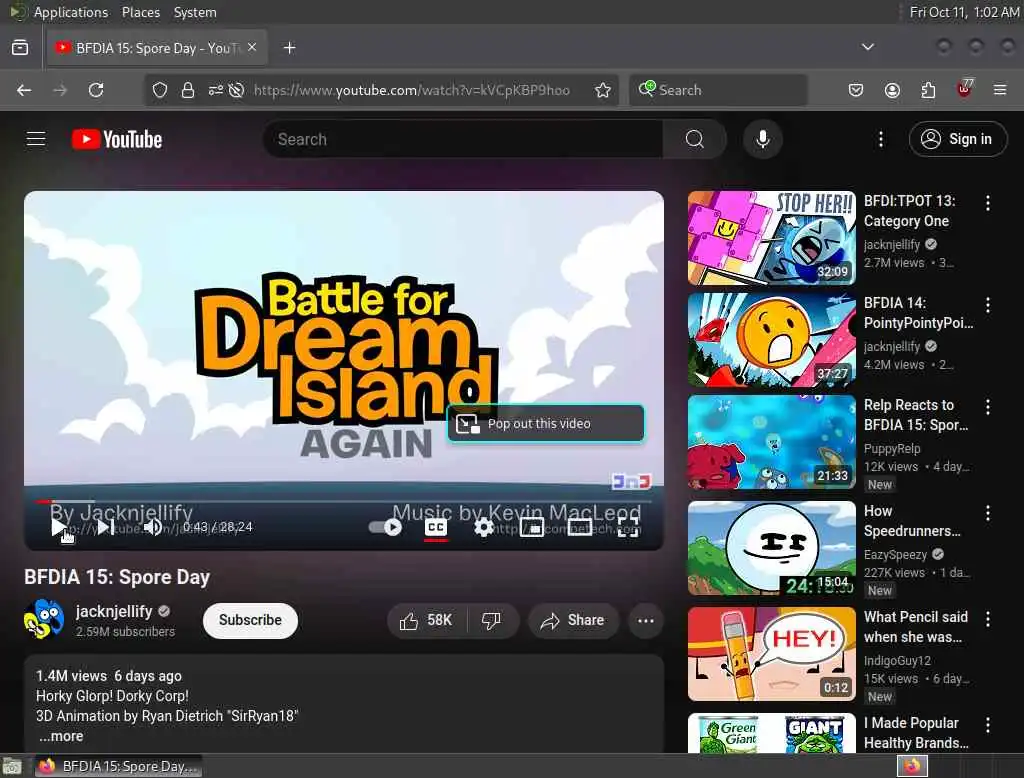Open menu for Relp Reacts video
Image resolution: width=1024 pixels, height=778 pixels.
[x=987, y=407]
